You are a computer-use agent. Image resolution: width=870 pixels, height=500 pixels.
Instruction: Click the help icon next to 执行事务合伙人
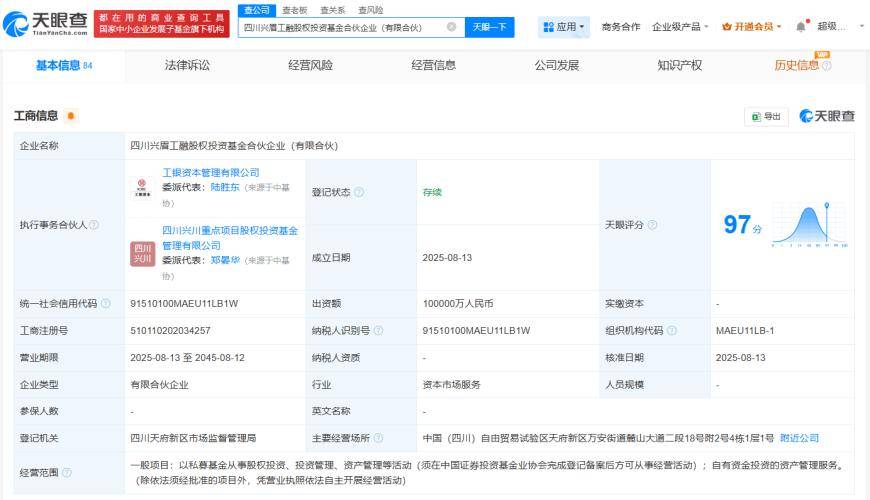click(x=94, y=225)
